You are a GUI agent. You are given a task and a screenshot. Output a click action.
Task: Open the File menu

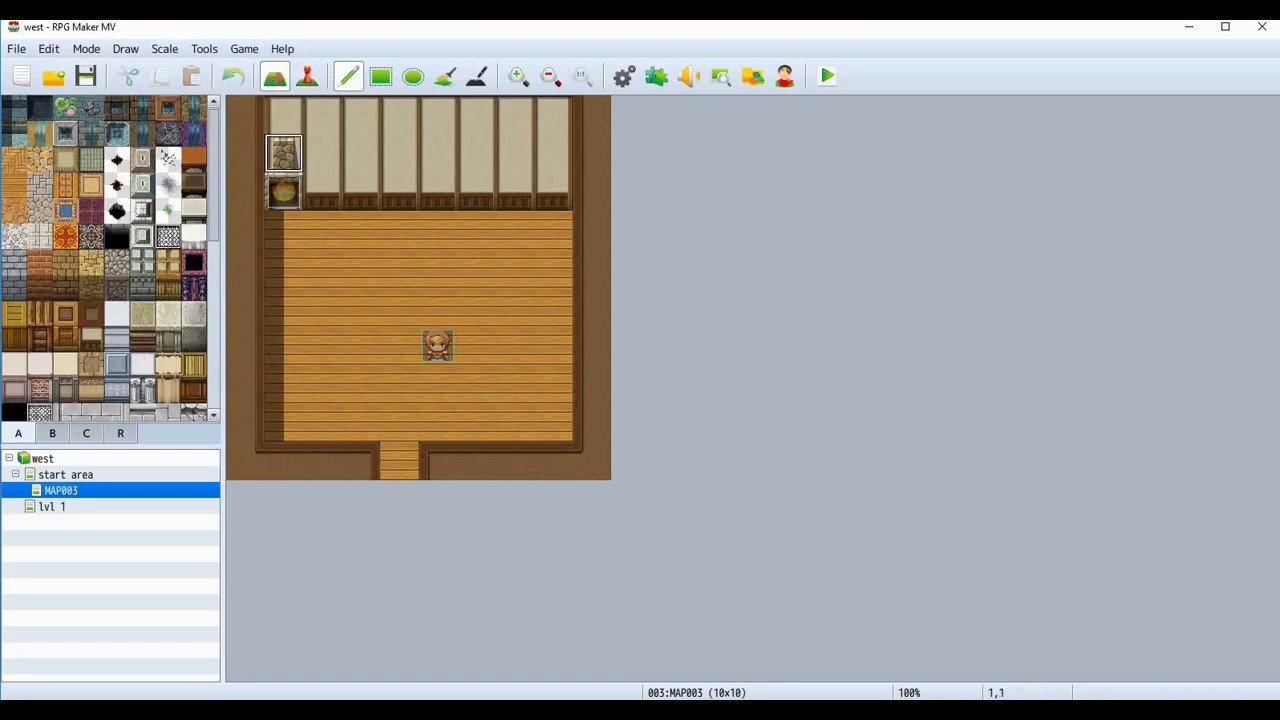[16, 49]
